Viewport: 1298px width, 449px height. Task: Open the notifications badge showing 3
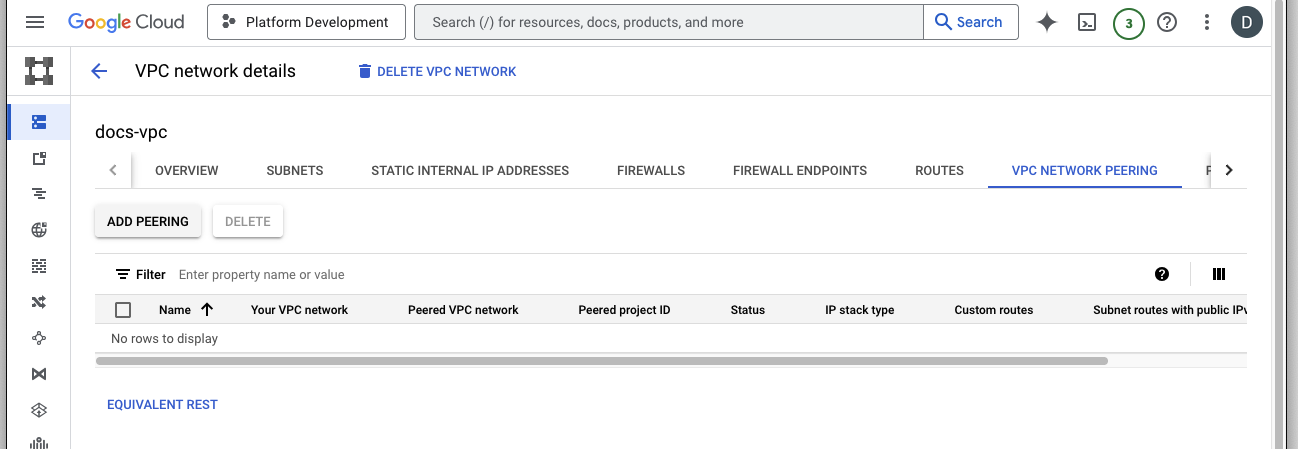coord(1128,22)
